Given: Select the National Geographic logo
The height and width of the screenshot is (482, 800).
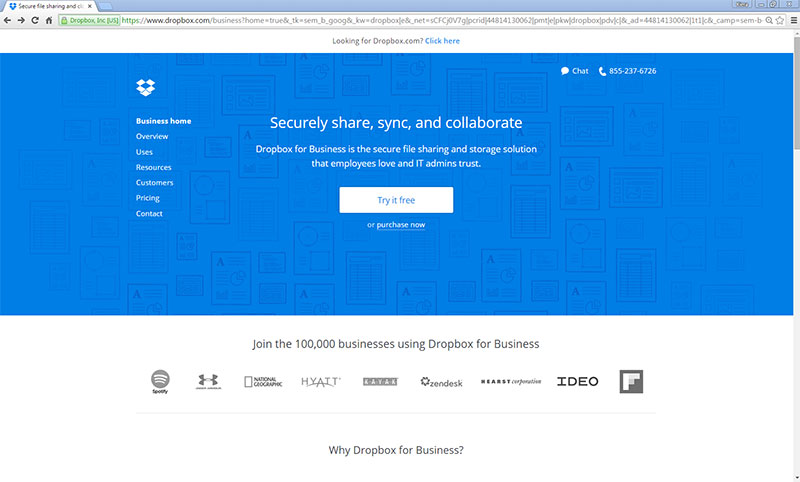Looking at the screenshot, I should (264, 381).
